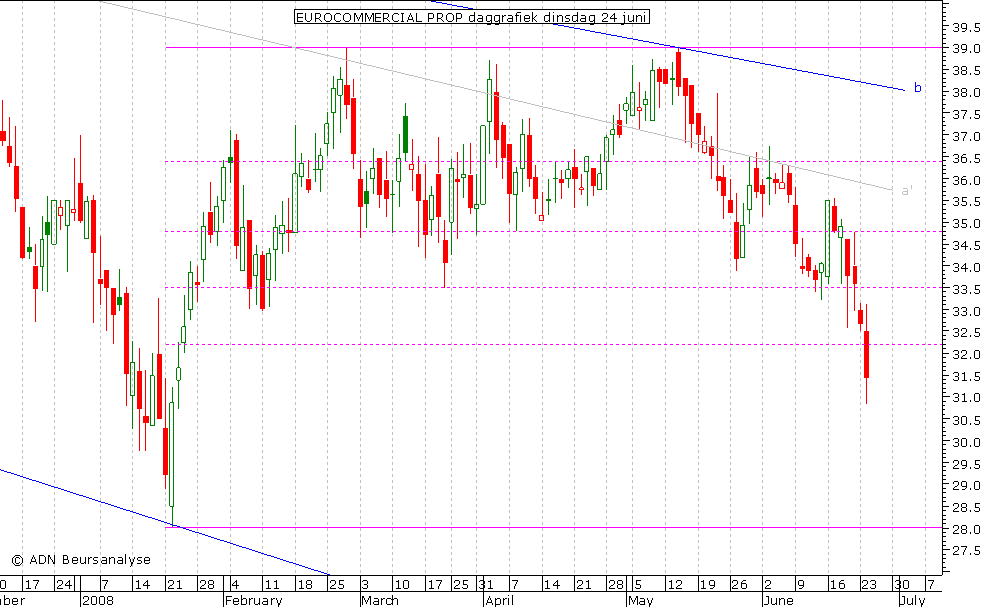
Task: Click the 29.0 price axis value
Action: tap(966, 486)
